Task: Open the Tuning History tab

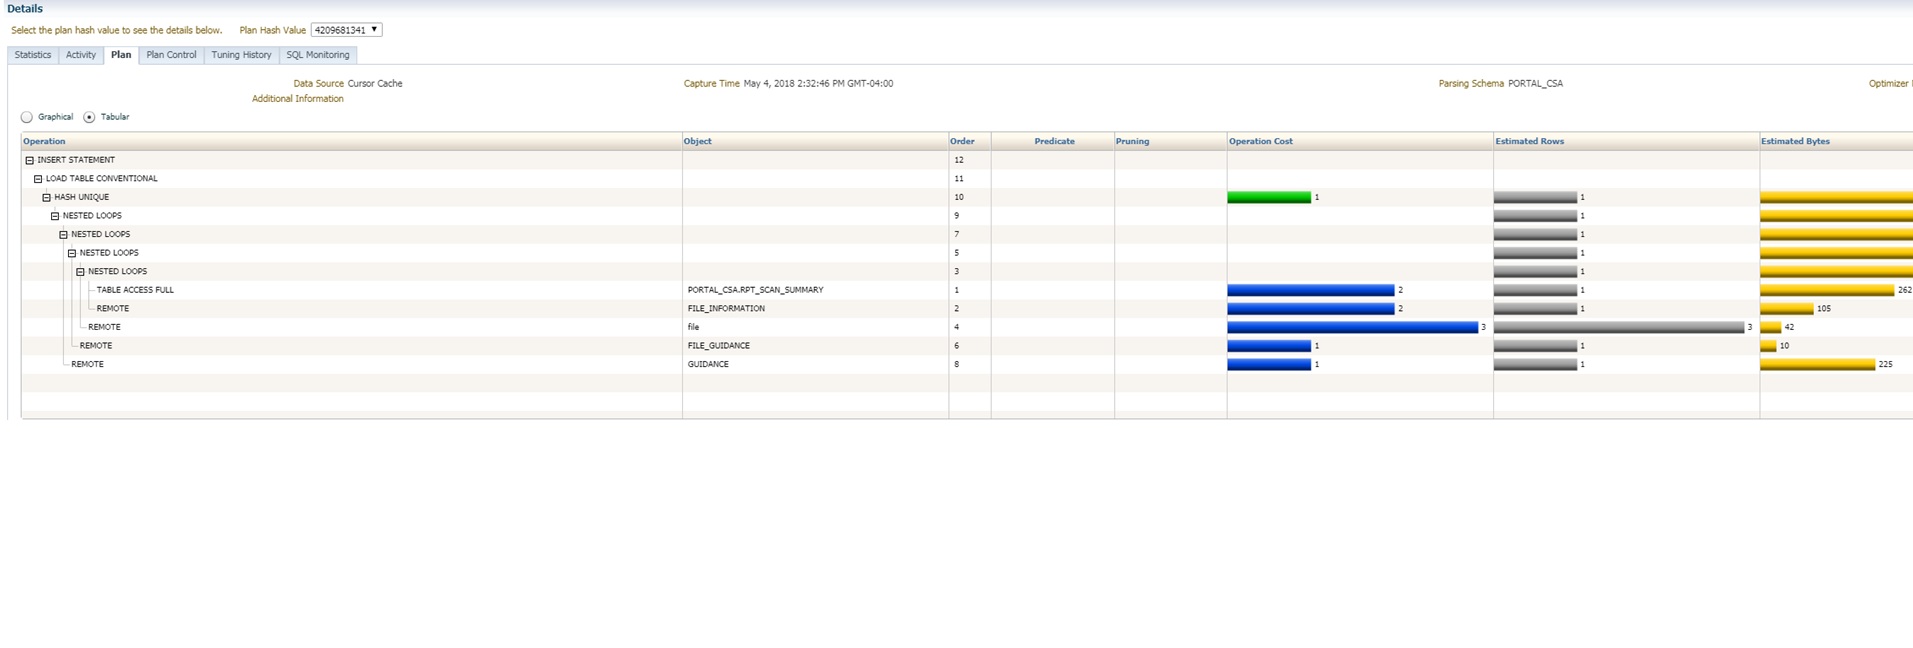Action: tap(241, 55)
